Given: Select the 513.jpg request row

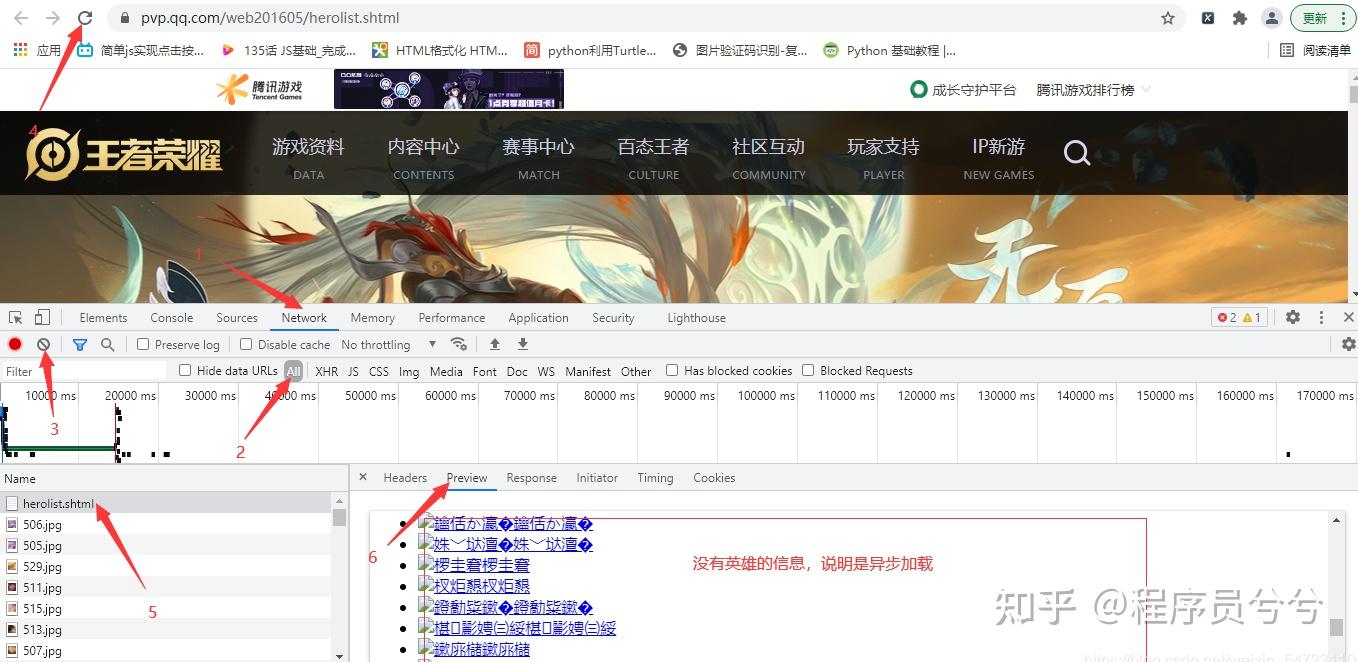Looking at the screenshot, I should pyautogui.click(x=165, y=630).
